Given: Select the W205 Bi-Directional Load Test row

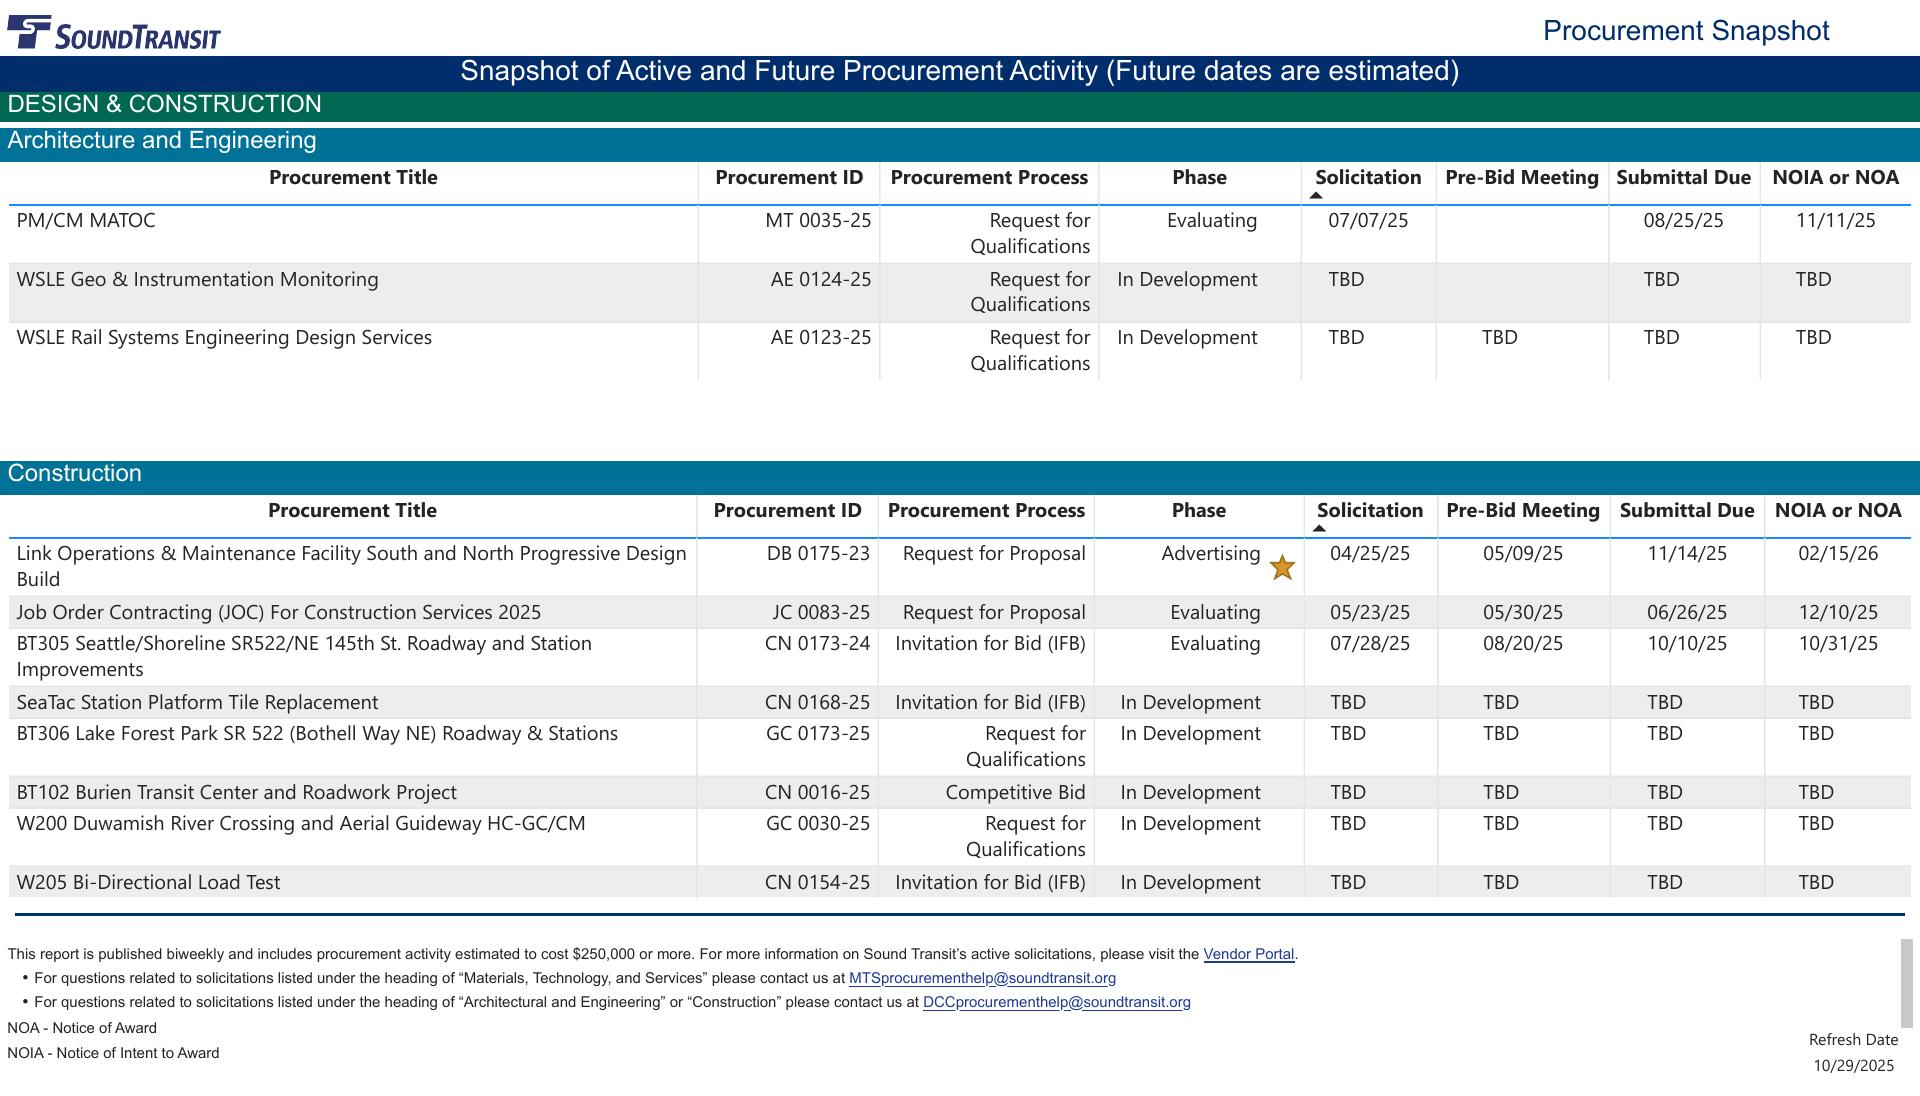Looking at the screenshot, I should point(148,883).
